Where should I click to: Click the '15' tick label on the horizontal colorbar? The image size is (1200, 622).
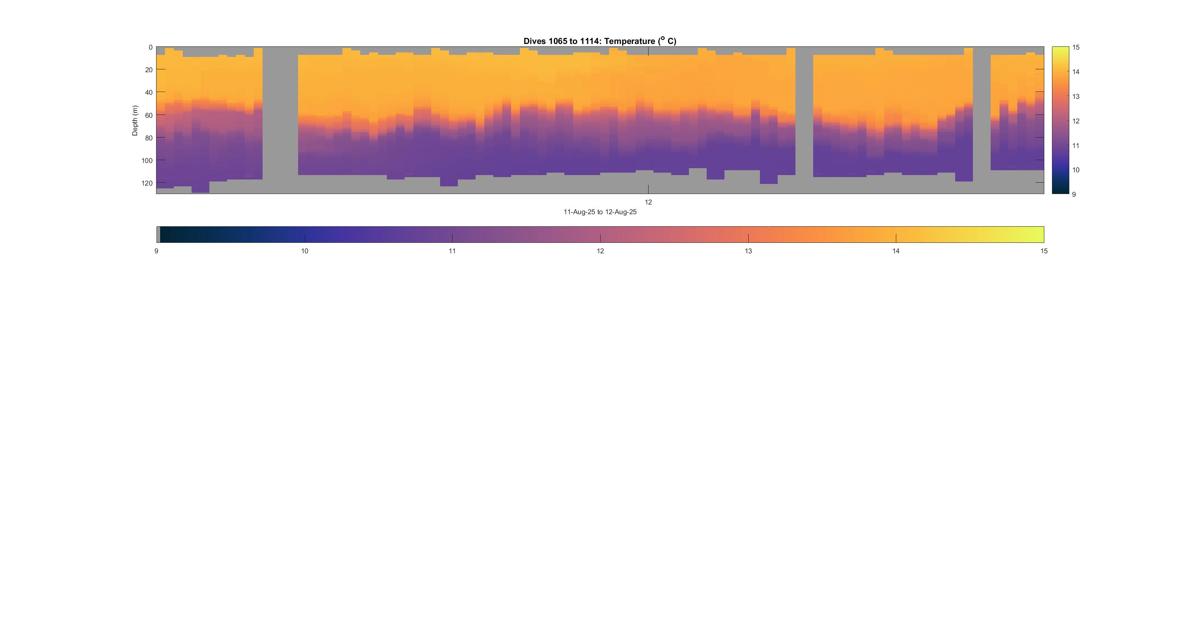(1044, 251)
